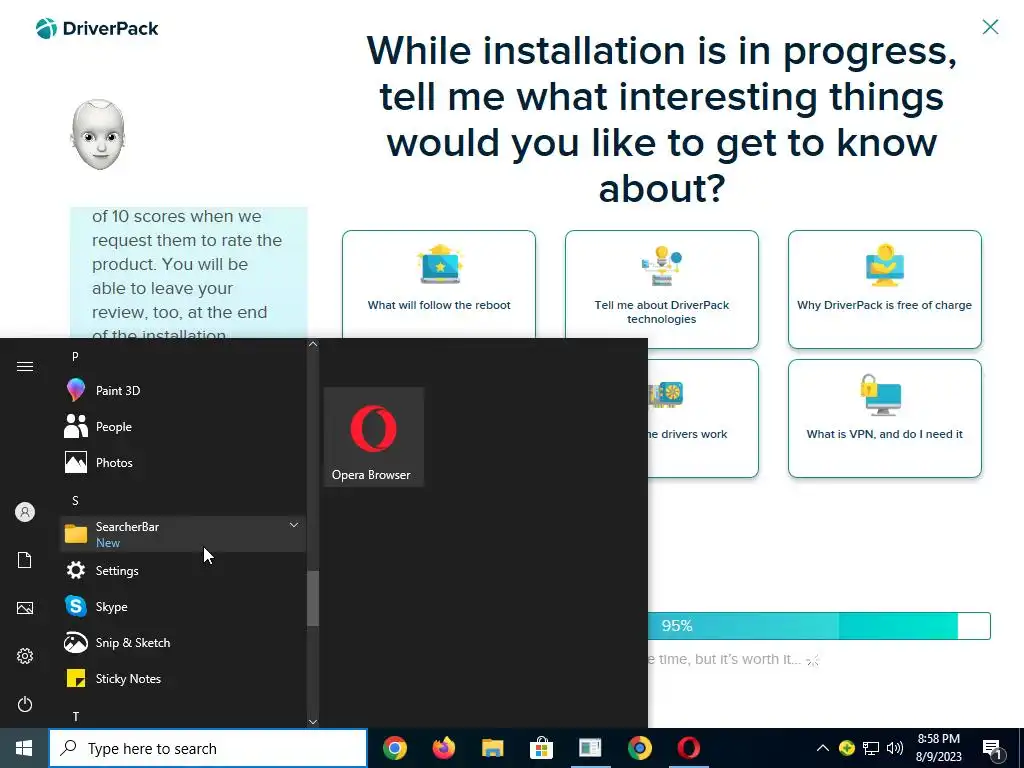
Task: Select What is VPN, and do I need it
Action: [884, 419]
